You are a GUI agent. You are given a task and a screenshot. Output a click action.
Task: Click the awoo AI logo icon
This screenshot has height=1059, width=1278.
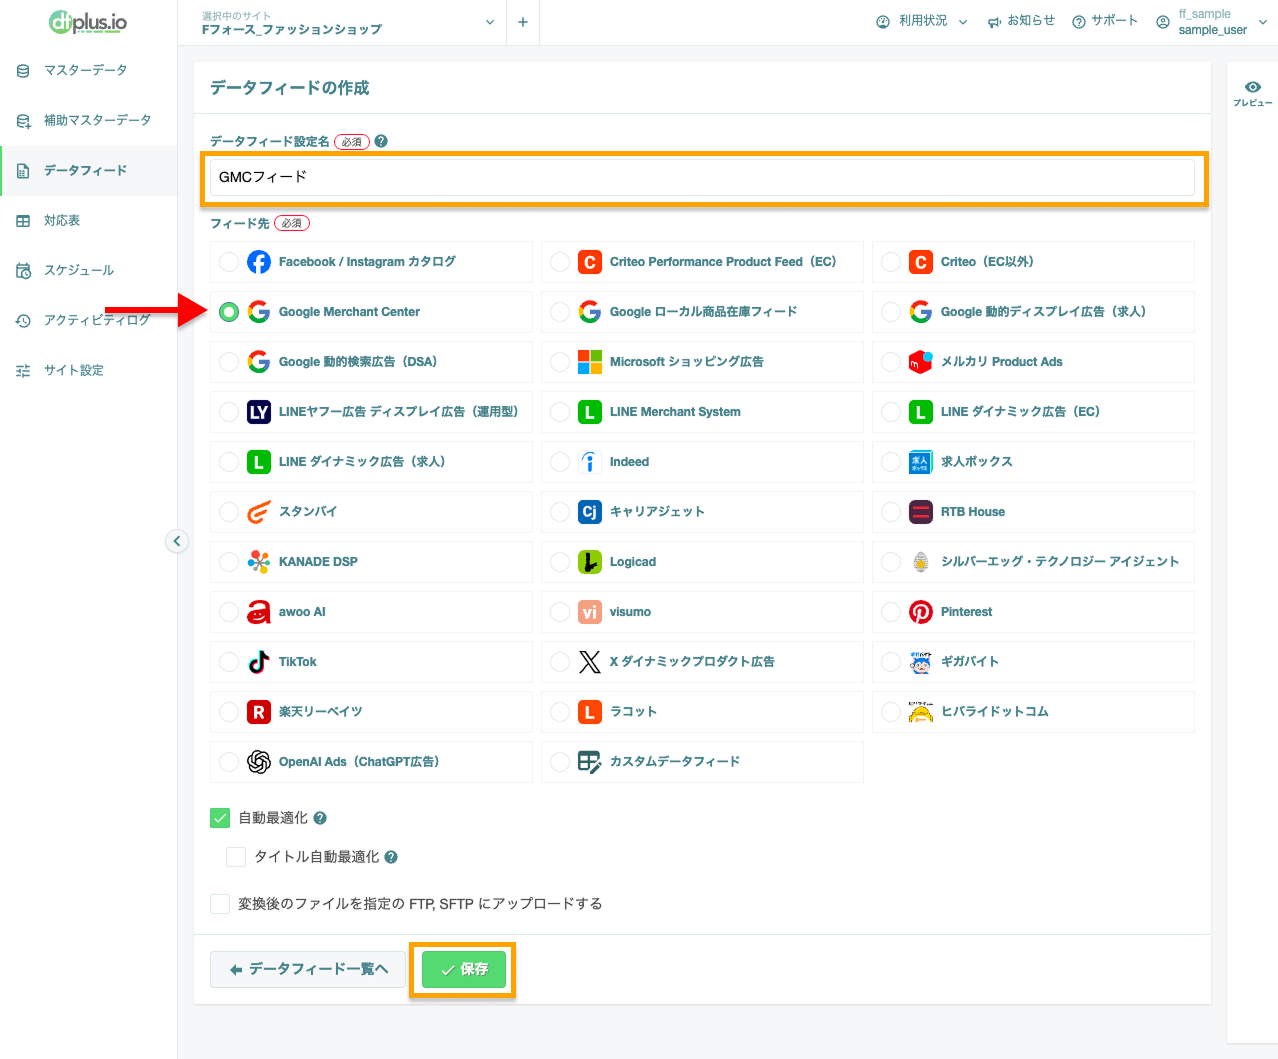pyautogui.click(x=259, y=612)
